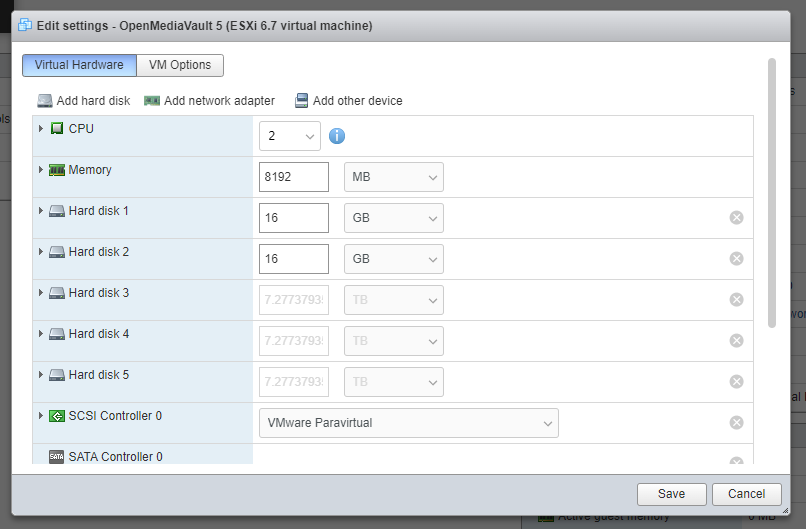Click the Hard disk 5 drive icon
This screenshot has height=529, width=806.
[57, 375]
